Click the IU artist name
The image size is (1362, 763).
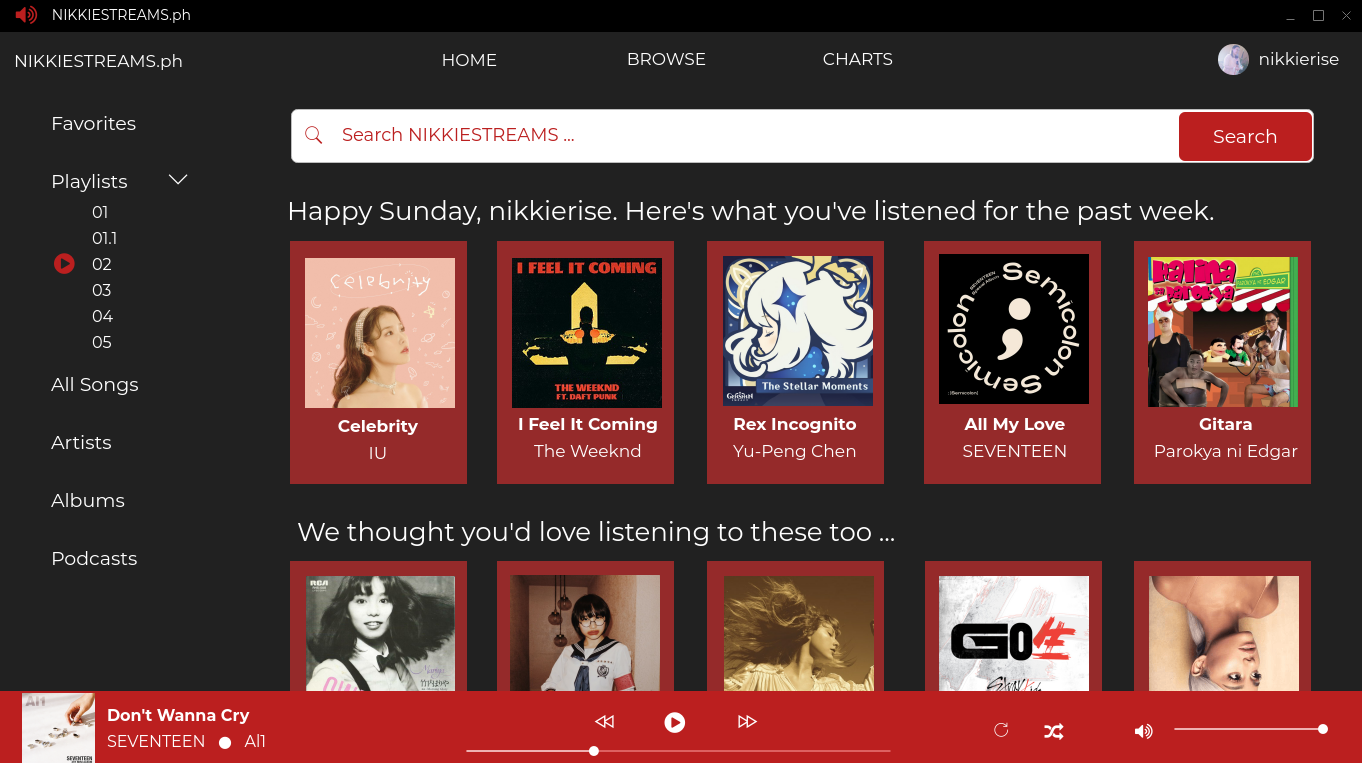pos(378,453)
